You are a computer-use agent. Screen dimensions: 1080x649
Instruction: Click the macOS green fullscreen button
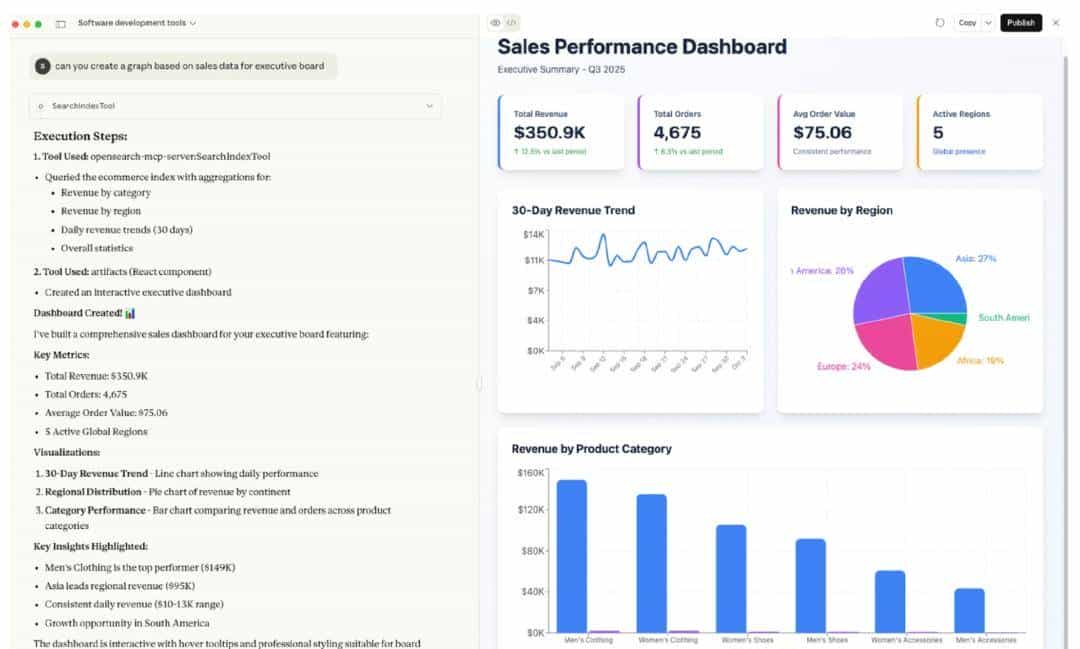click(x=38, y=23)
